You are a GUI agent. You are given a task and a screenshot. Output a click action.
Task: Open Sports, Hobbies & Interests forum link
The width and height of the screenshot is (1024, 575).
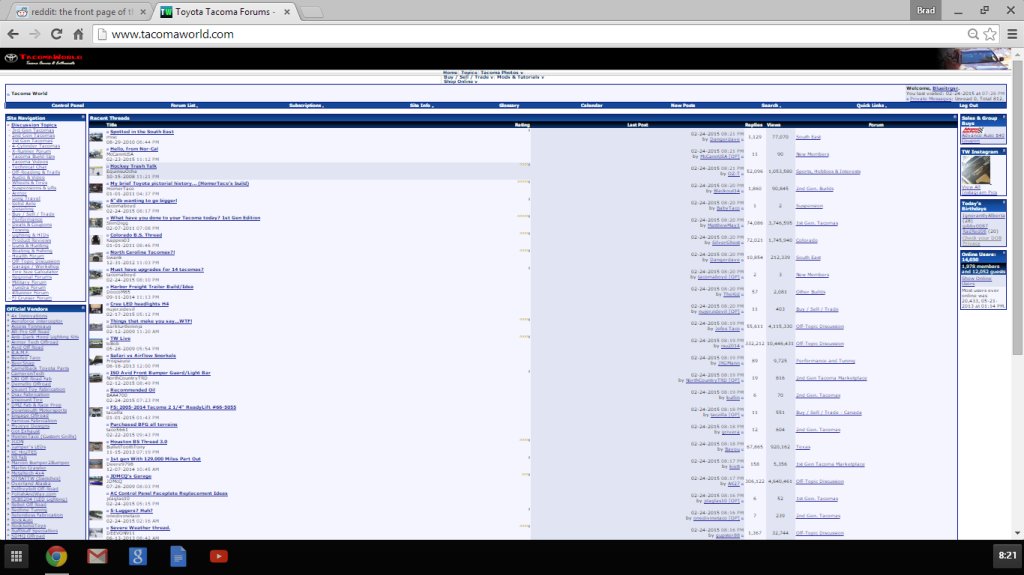tap(828, 172)
